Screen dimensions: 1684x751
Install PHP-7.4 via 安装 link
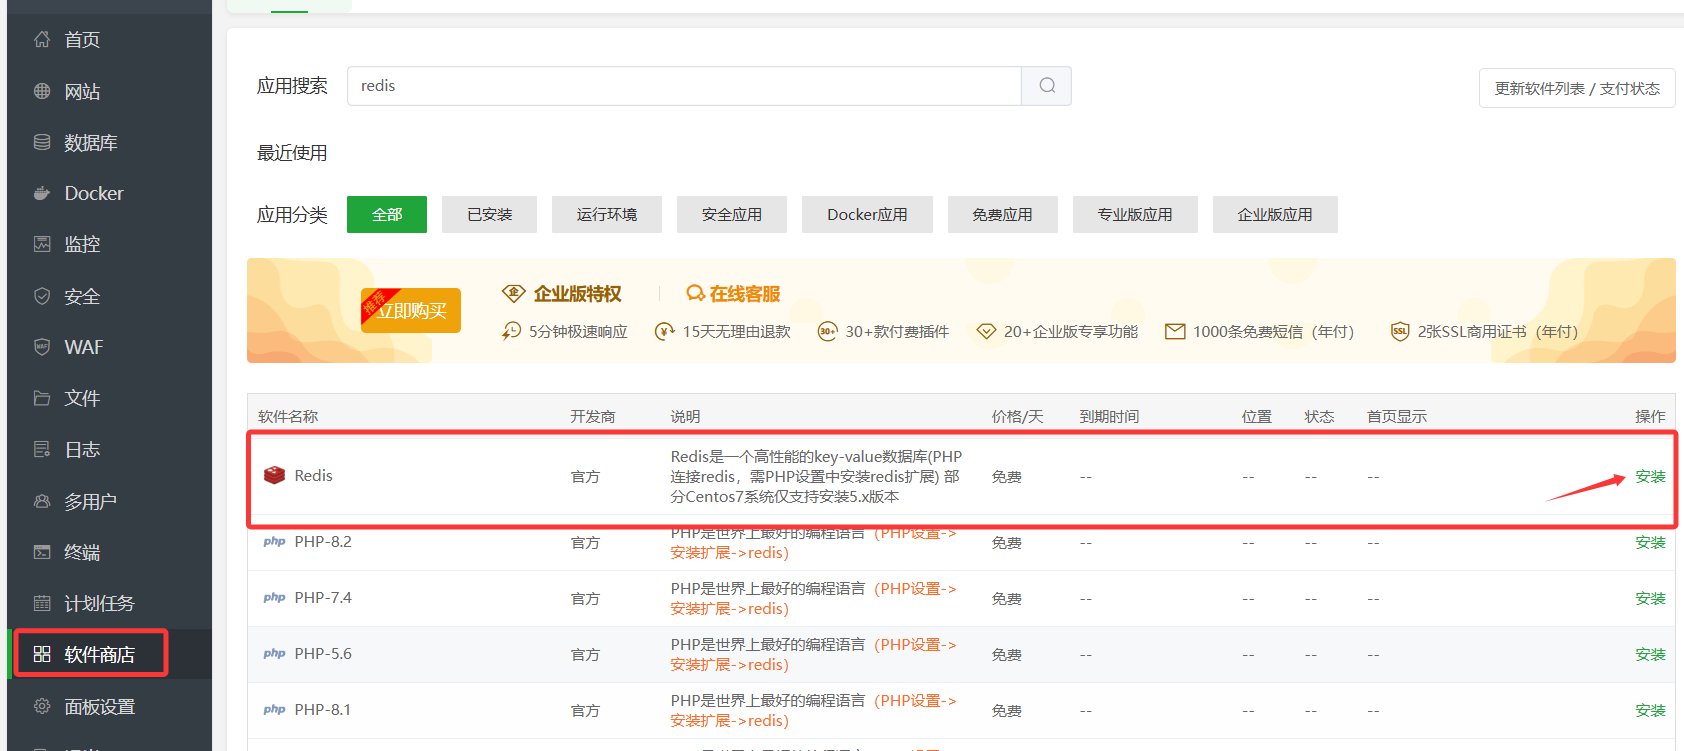[1649, 598]
